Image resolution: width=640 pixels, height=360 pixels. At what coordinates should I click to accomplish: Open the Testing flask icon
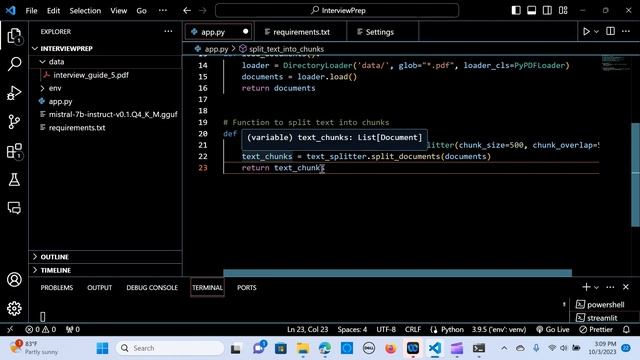[x=14, y=180]
